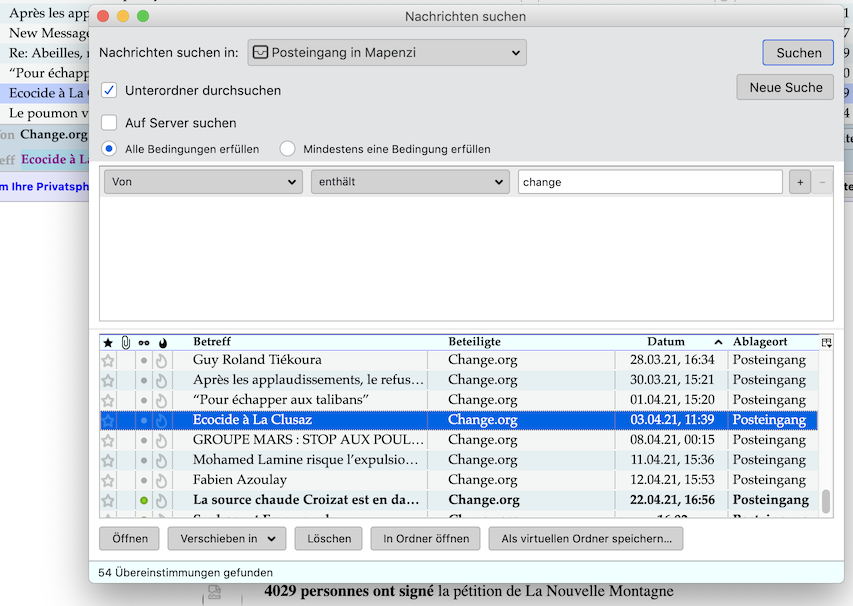Open the column picker icon in results header
Image resolution: width=853 pixels, height=606 pixels.
click(x=826, y=342)
